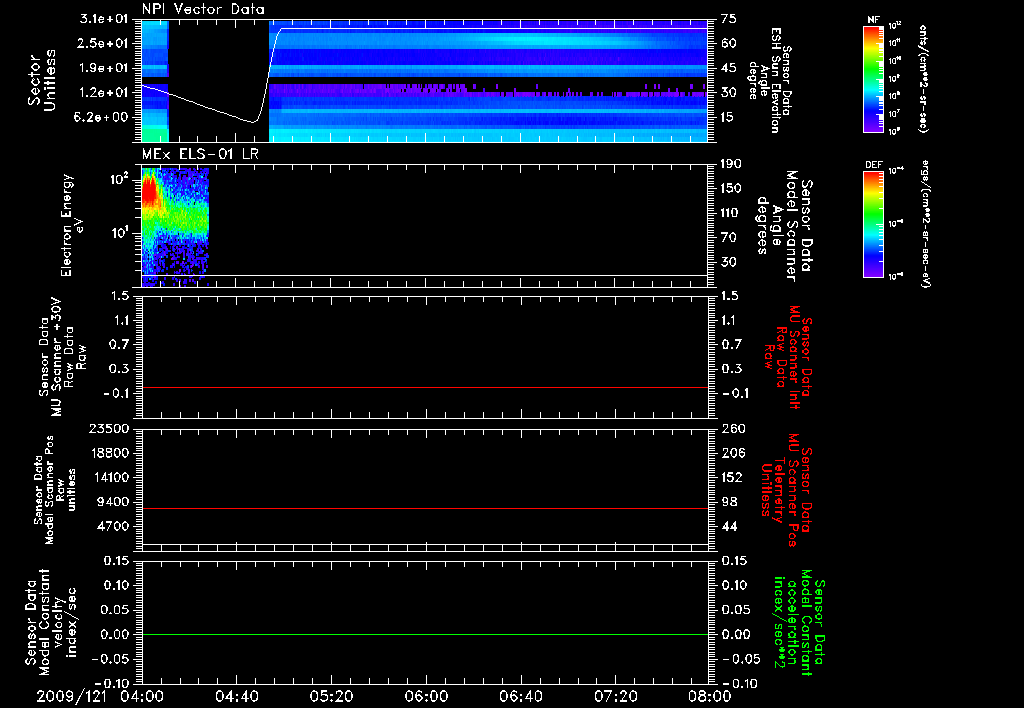Click the '07:20' time axis label
Screen dimensions: 1024x708
[615, 696]
